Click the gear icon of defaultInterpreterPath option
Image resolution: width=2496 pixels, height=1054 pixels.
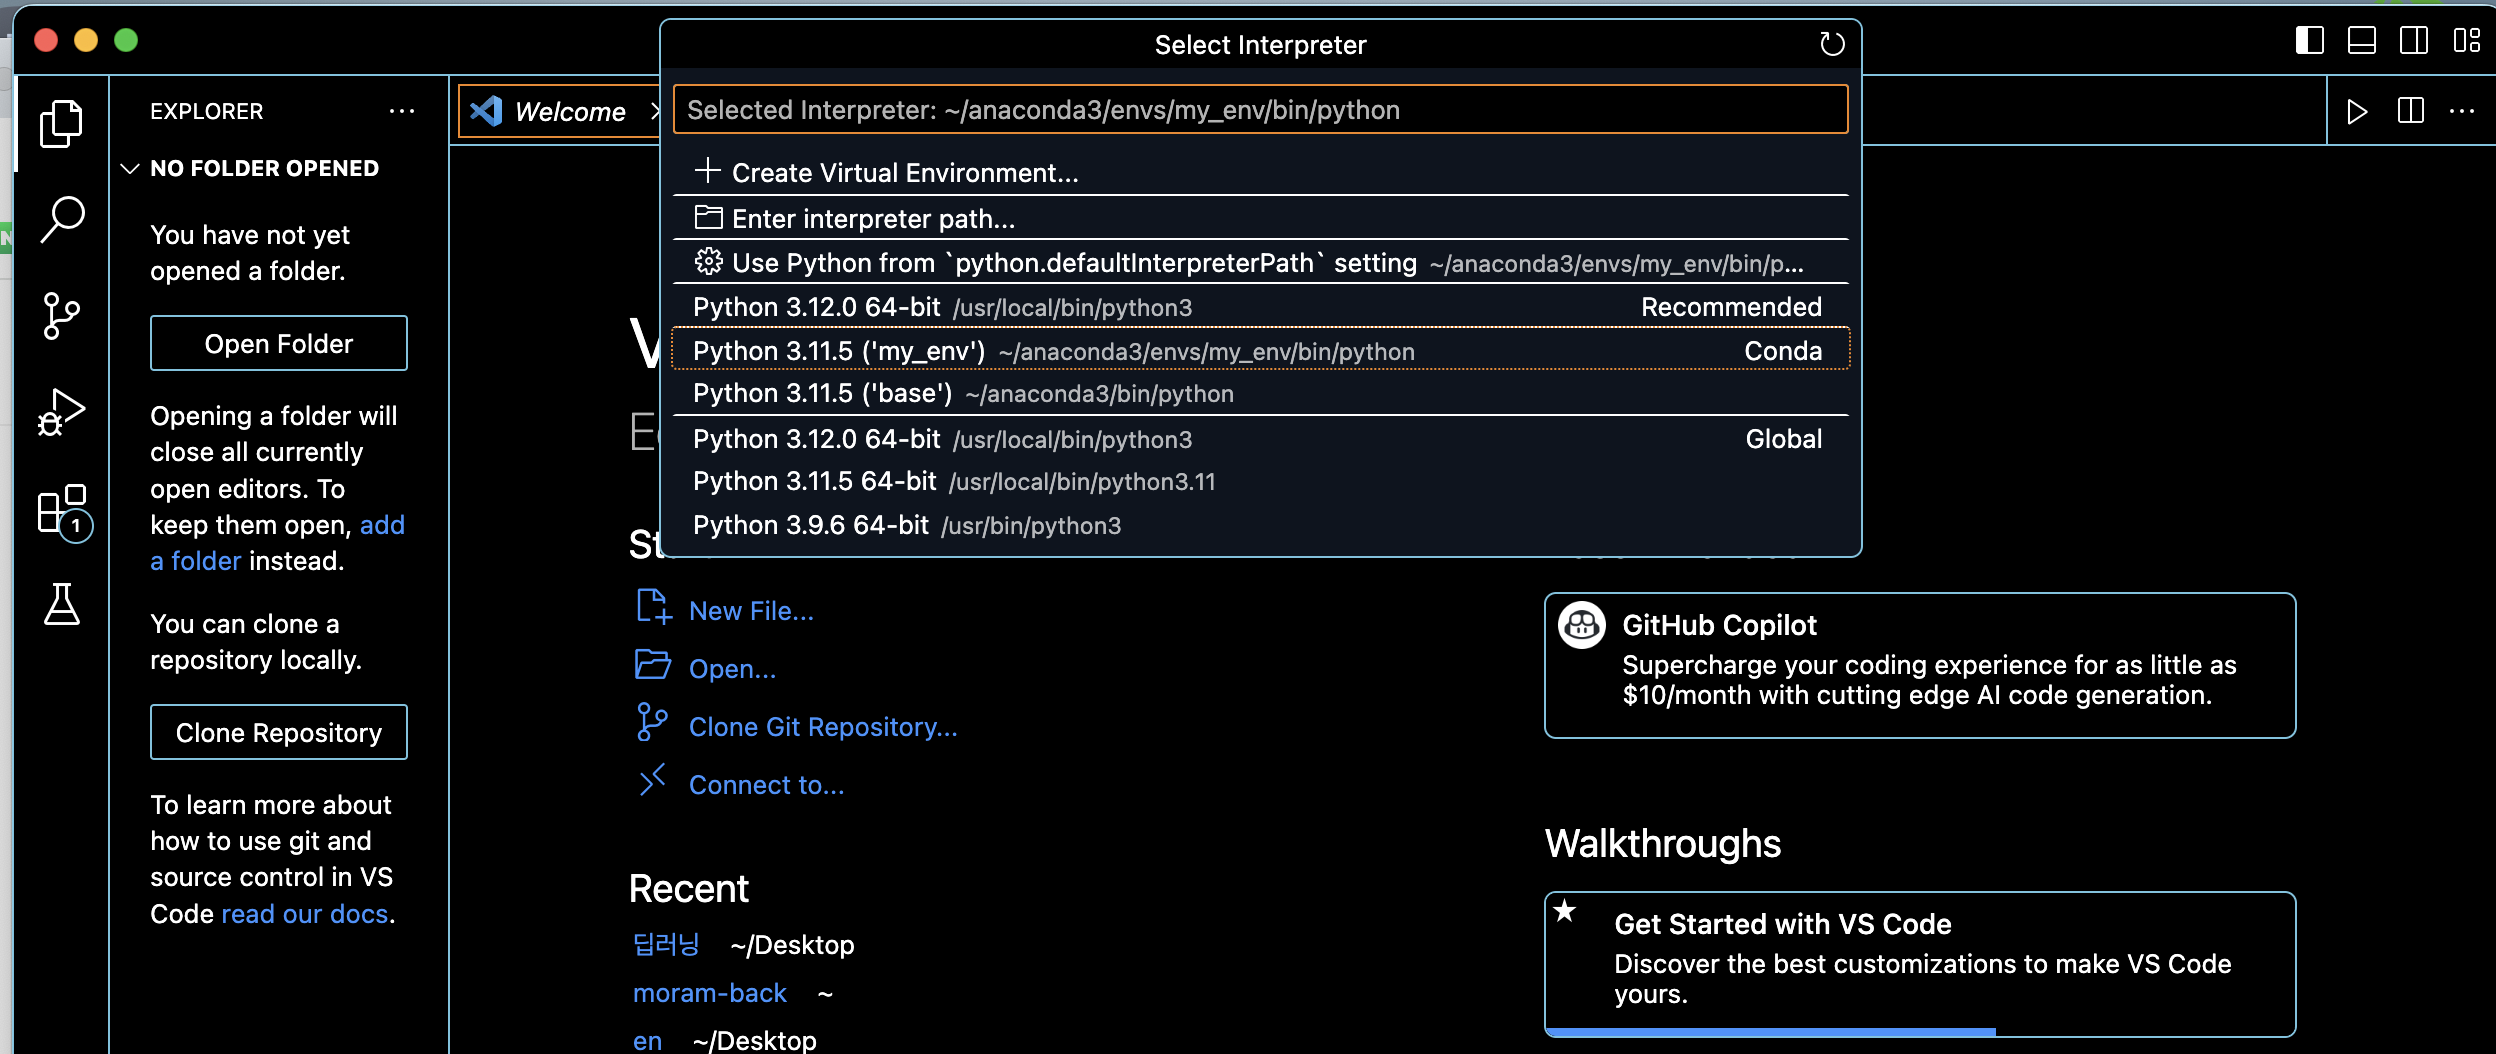[708, 262]
